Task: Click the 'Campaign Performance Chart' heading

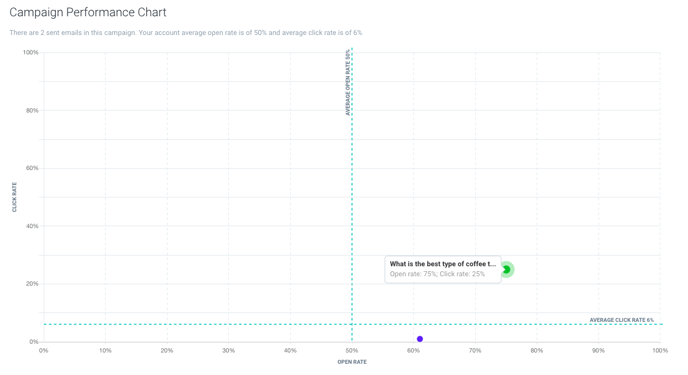Action: pyautogui.click(x=88, y=12)
